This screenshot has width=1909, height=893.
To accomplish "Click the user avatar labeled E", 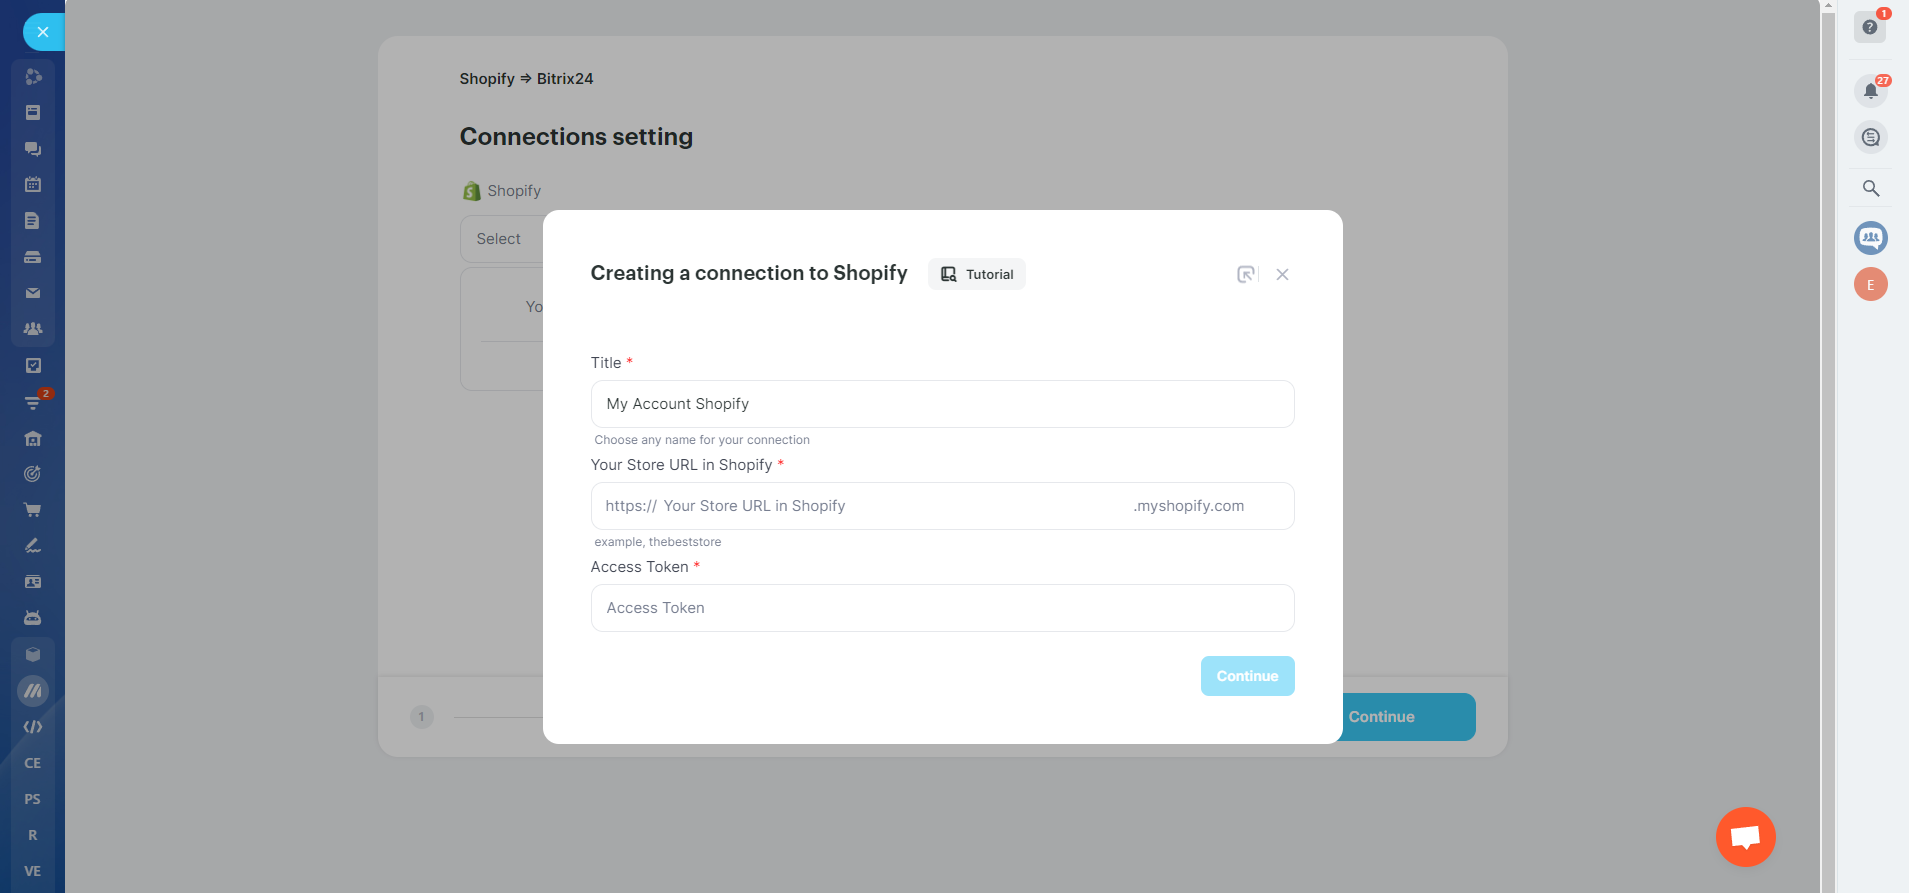I will [1870, 285].
